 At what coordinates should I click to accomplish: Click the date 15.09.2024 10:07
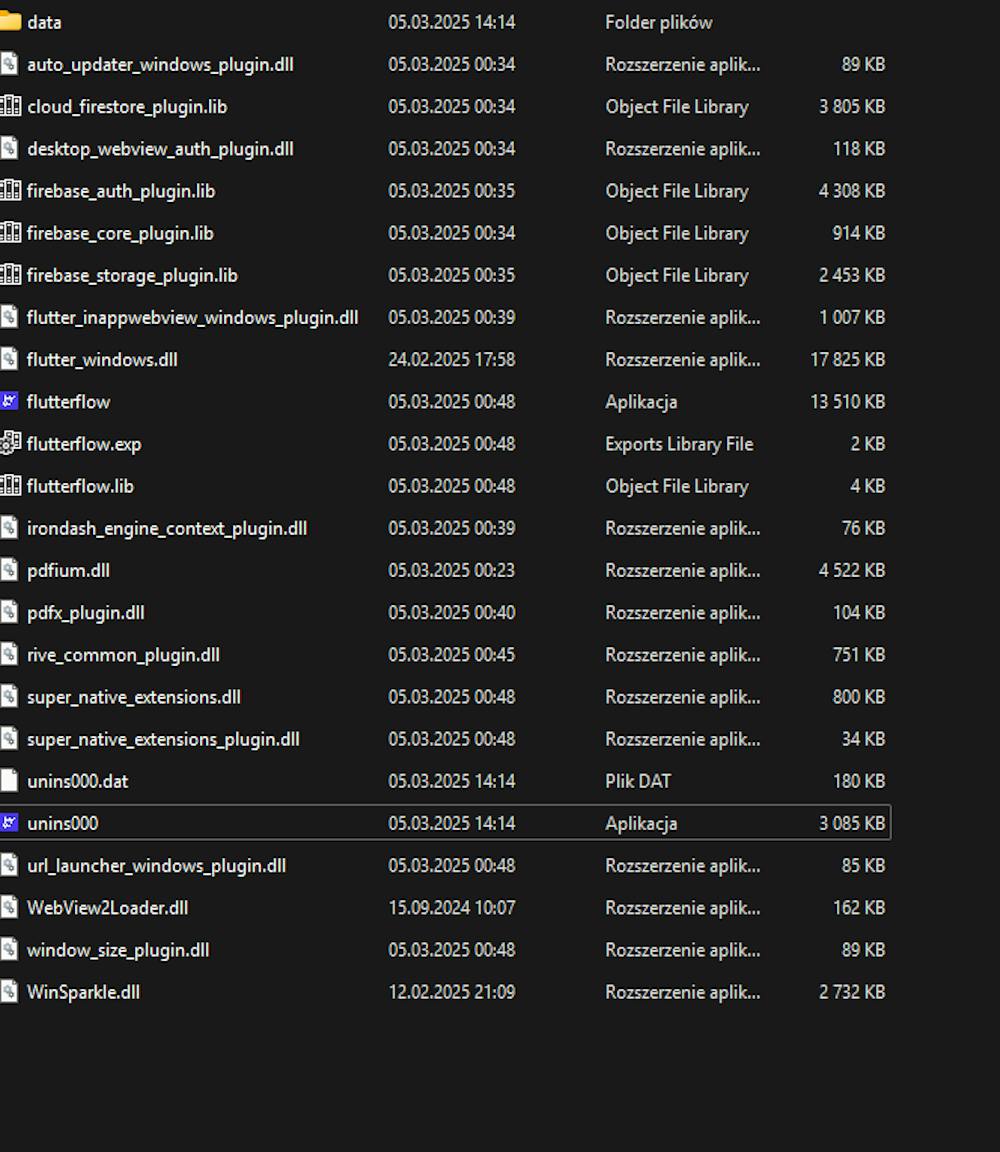(x=452, y=907)
